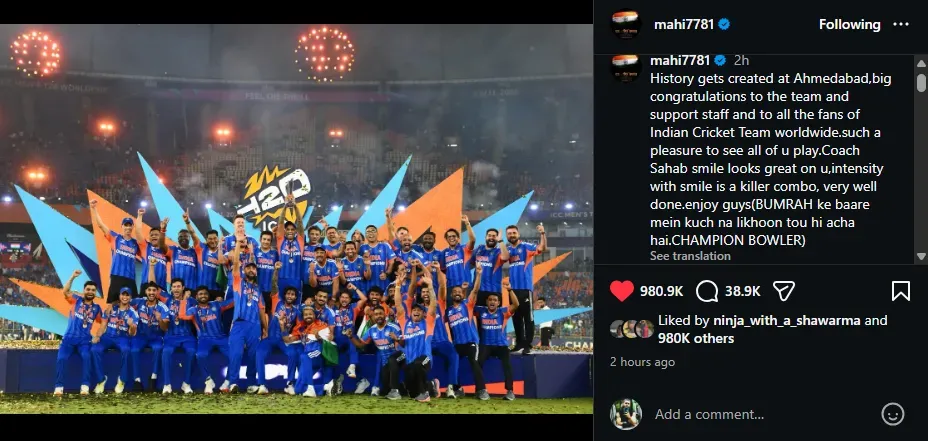
Task: Click See translation under the caption
Action: (690, 256)
